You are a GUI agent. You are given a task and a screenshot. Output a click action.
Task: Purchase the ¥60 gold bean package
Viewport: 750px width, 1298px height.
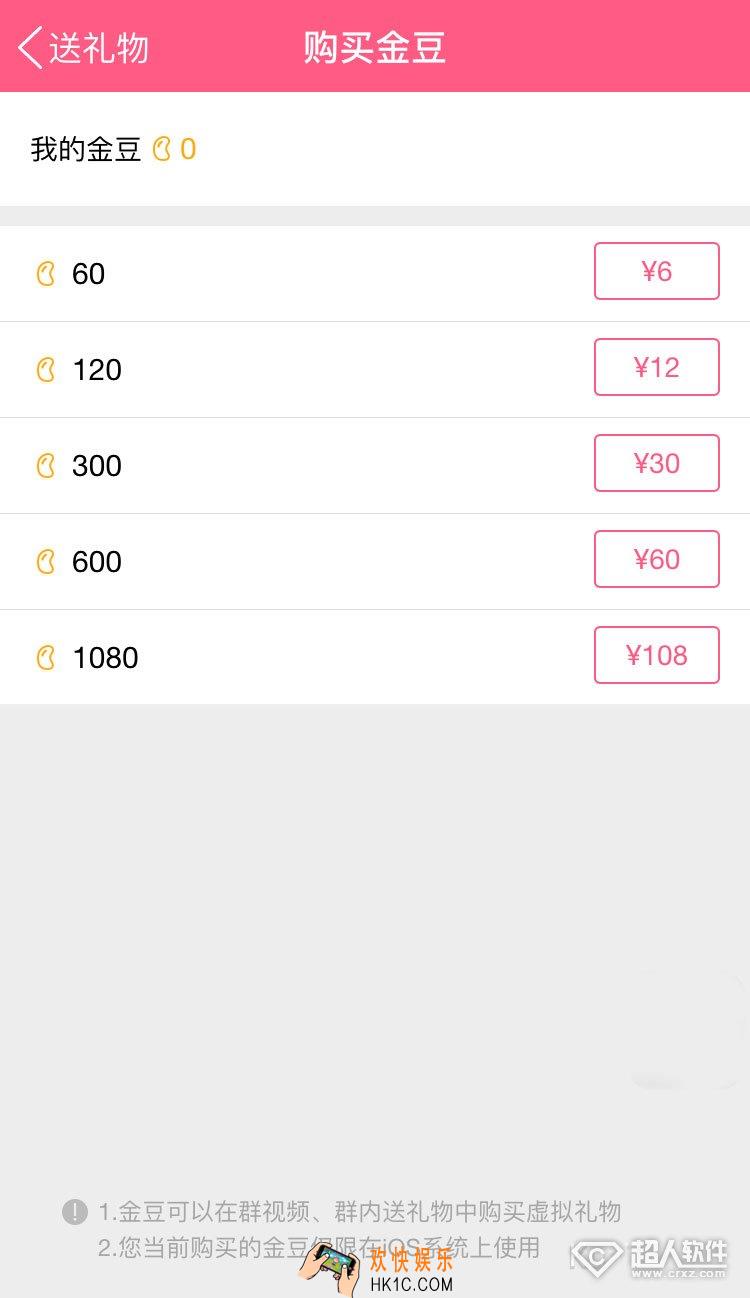(657, 559)
